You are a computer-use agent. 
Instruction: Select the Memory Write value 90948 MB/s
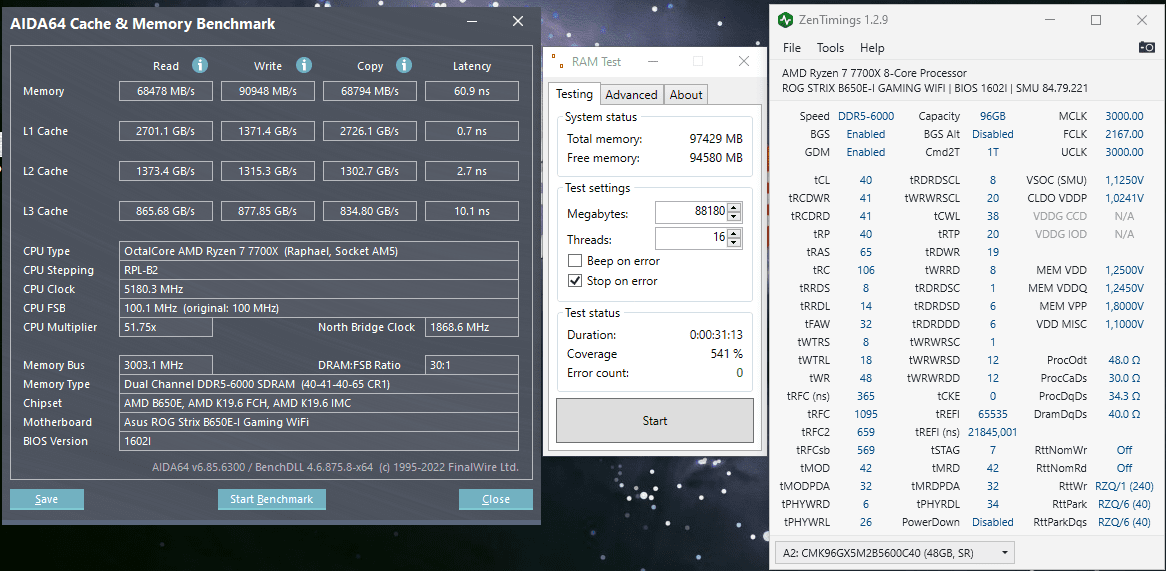point(268,91)
